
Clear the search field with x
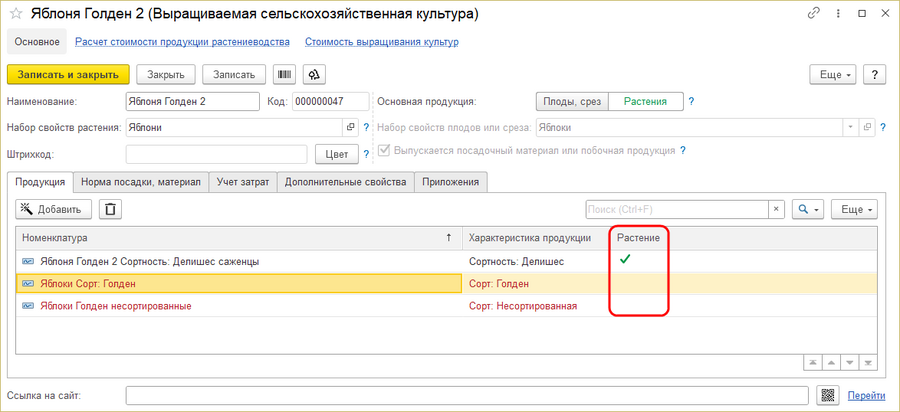coord(777,209)
